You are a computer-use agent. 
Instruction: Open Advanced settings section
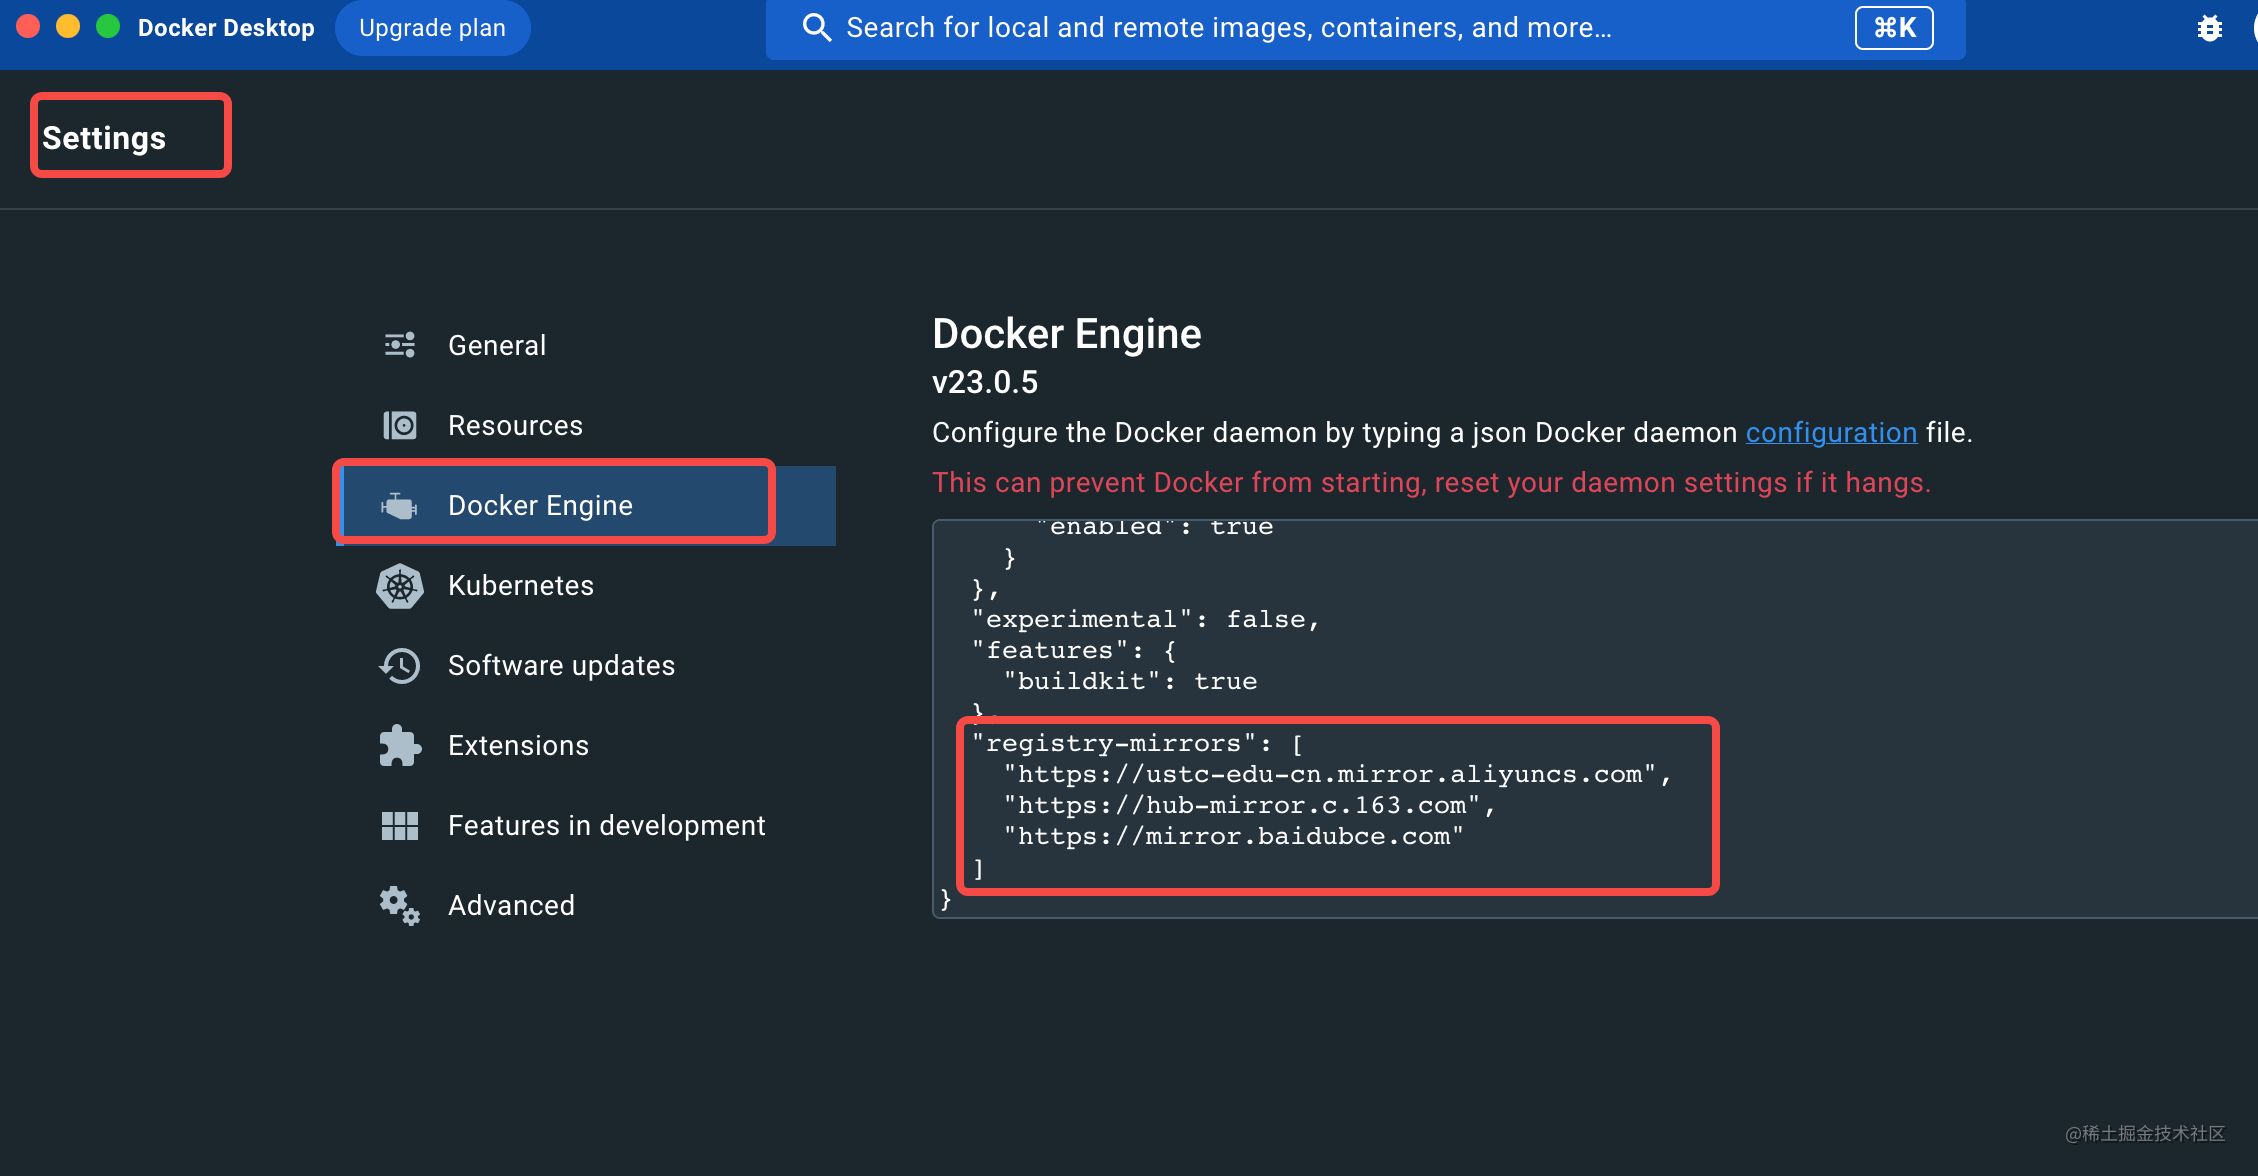tap(511, 905)
